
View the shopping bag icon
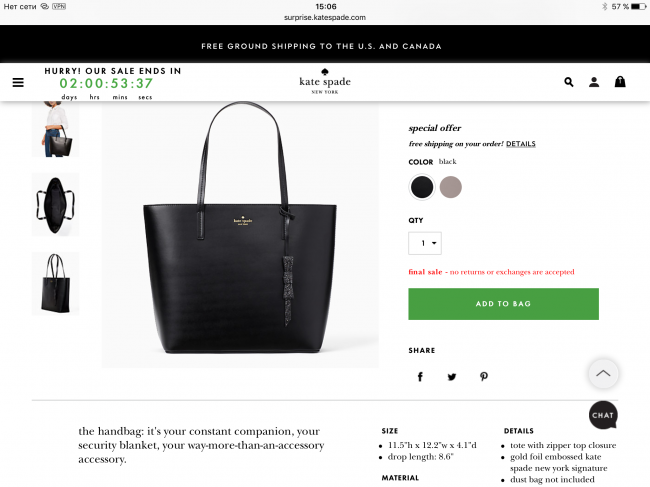[x=620, y=82]
